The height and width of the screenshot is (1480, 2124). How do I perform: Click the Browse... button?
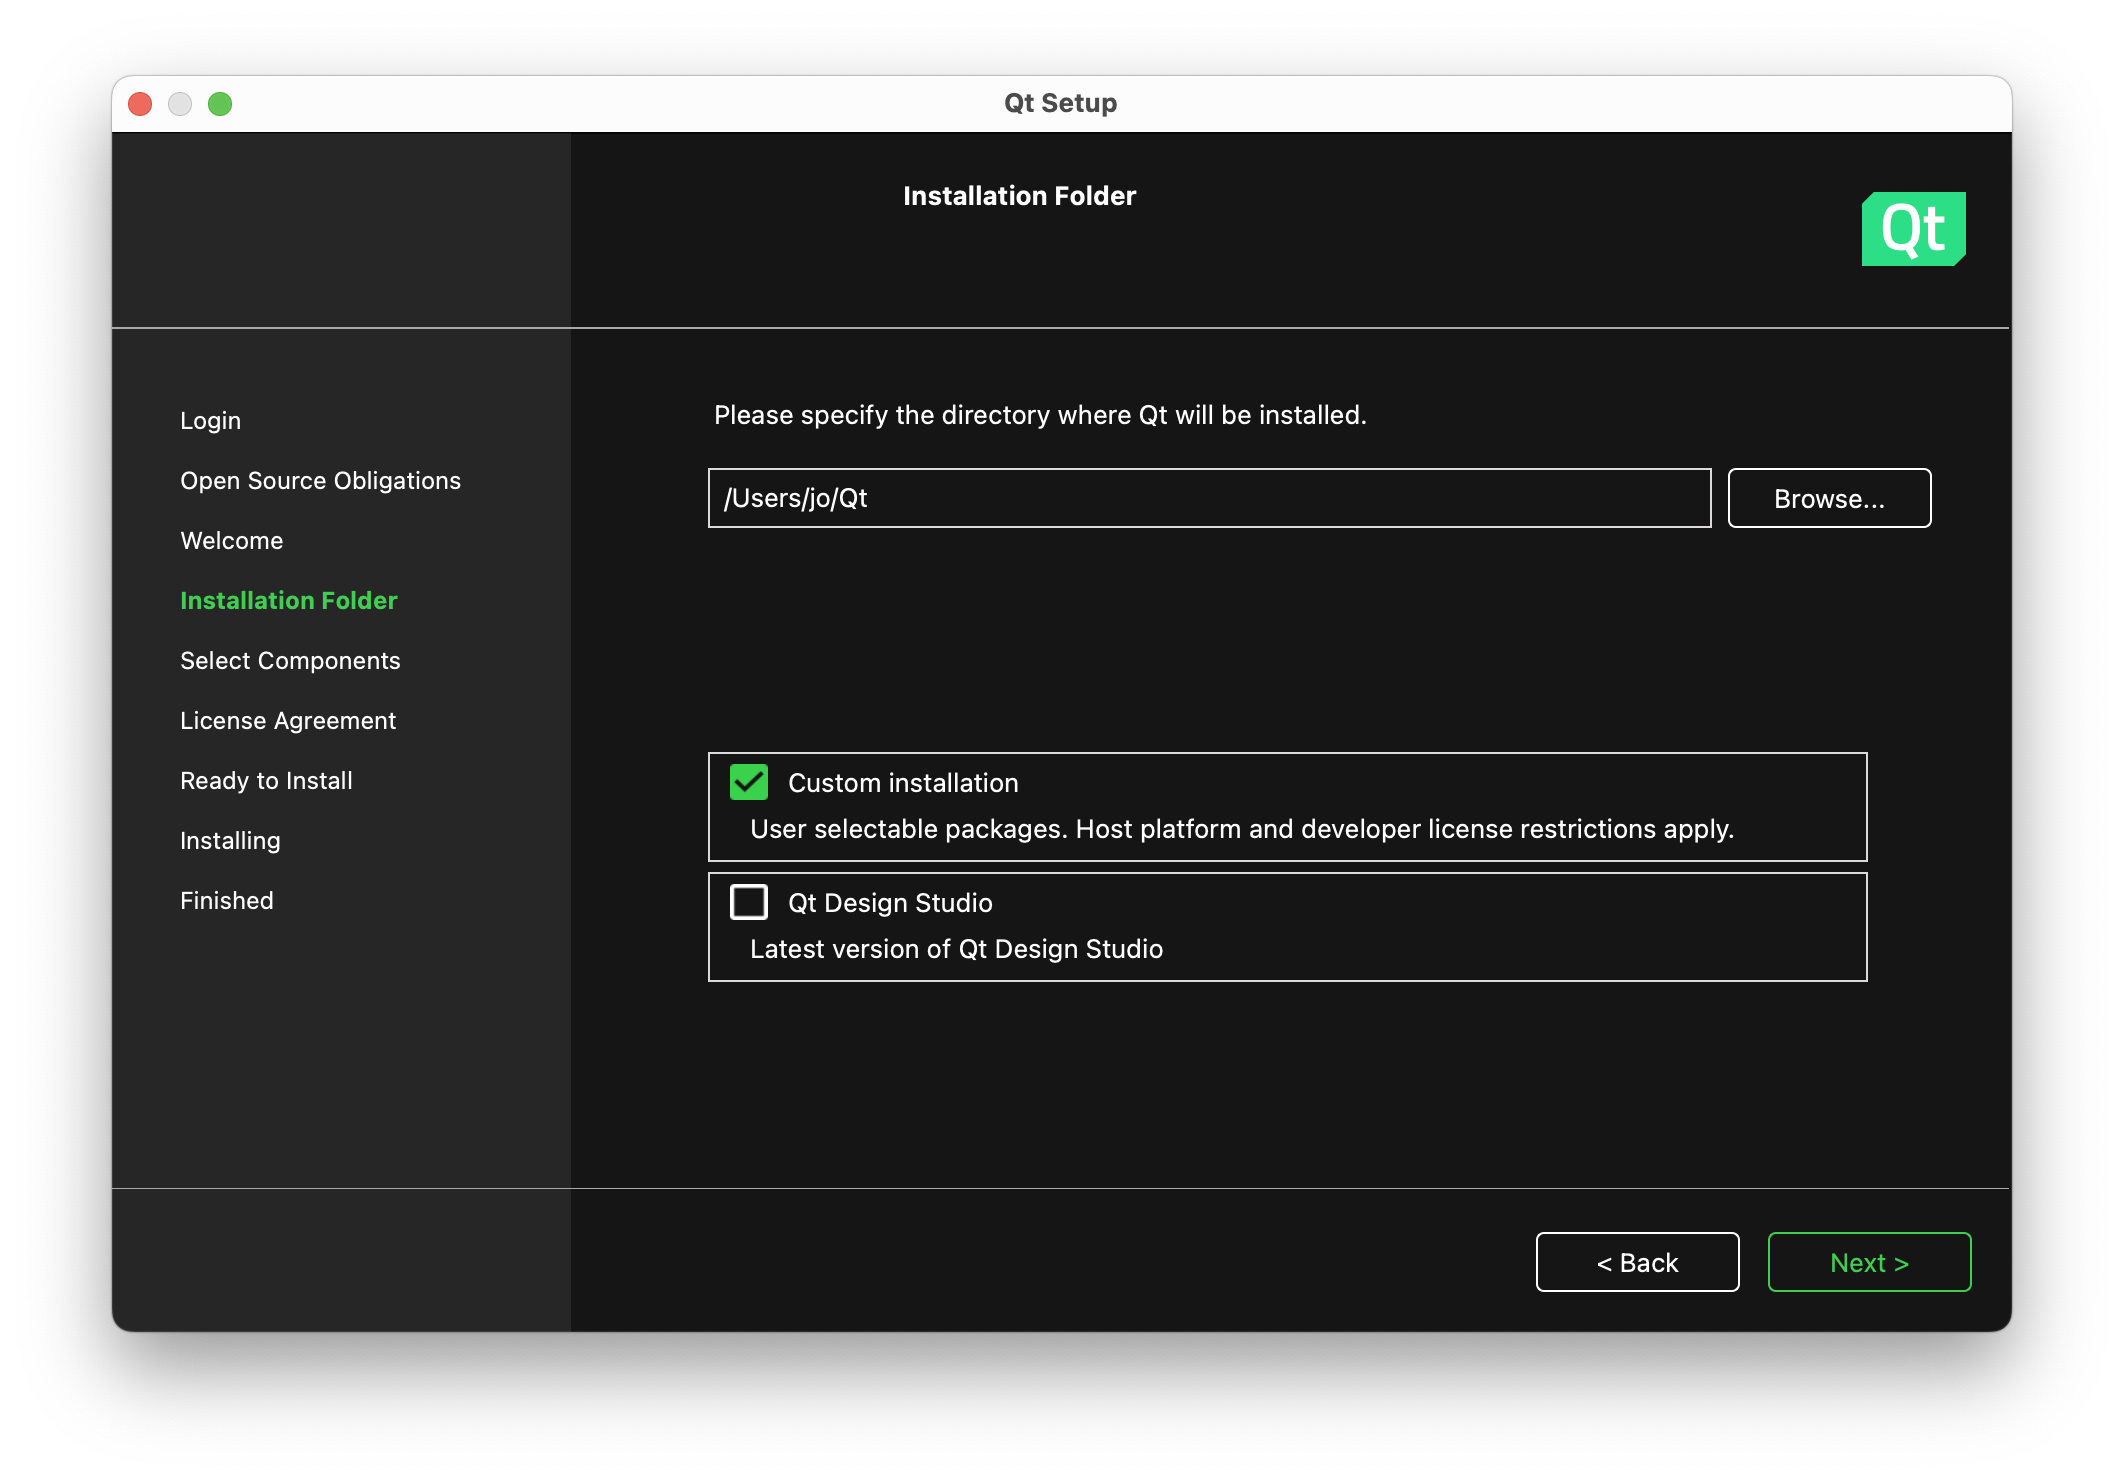pyautogui.click(x=1829, y=498)
